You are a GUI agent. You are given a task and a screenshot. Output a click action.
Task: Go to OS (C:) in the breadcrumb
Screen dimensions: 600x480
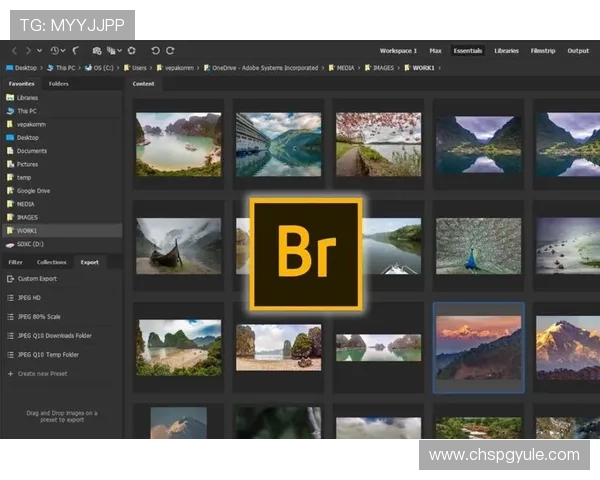99,68
